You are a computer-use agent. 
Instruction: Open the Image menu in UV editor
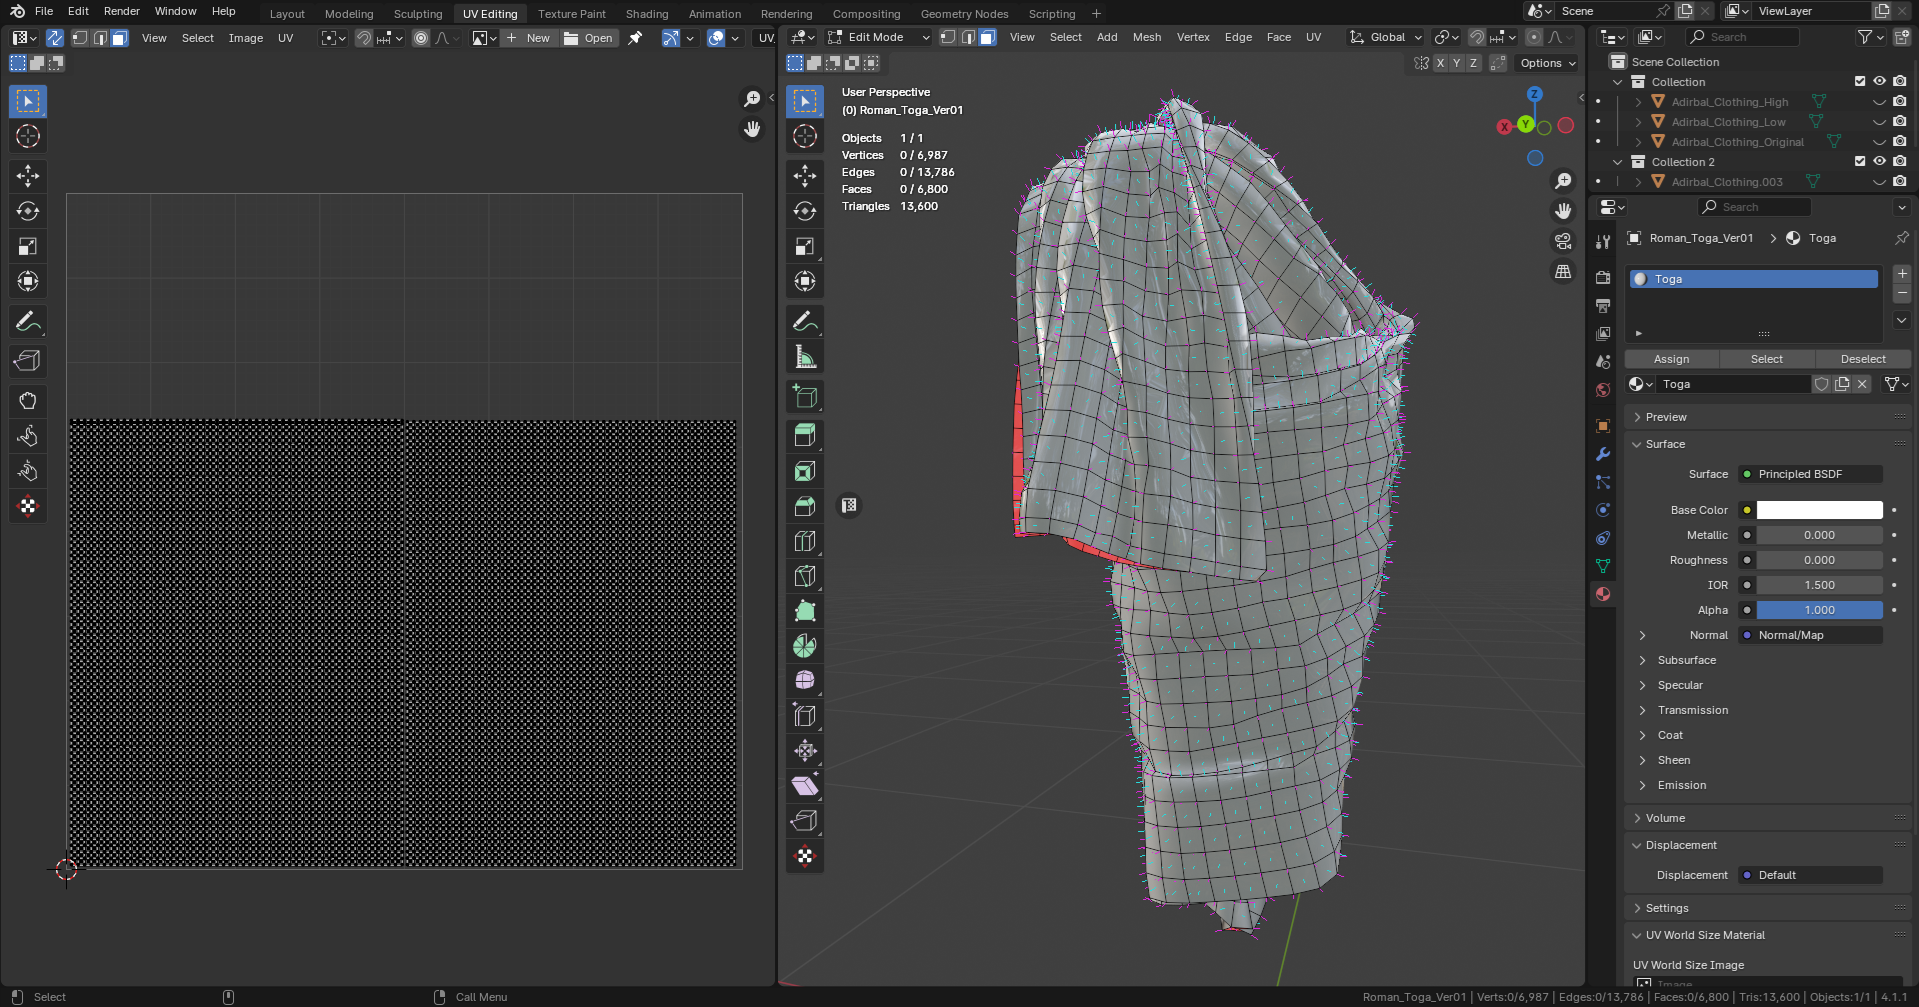coord(246,38)
